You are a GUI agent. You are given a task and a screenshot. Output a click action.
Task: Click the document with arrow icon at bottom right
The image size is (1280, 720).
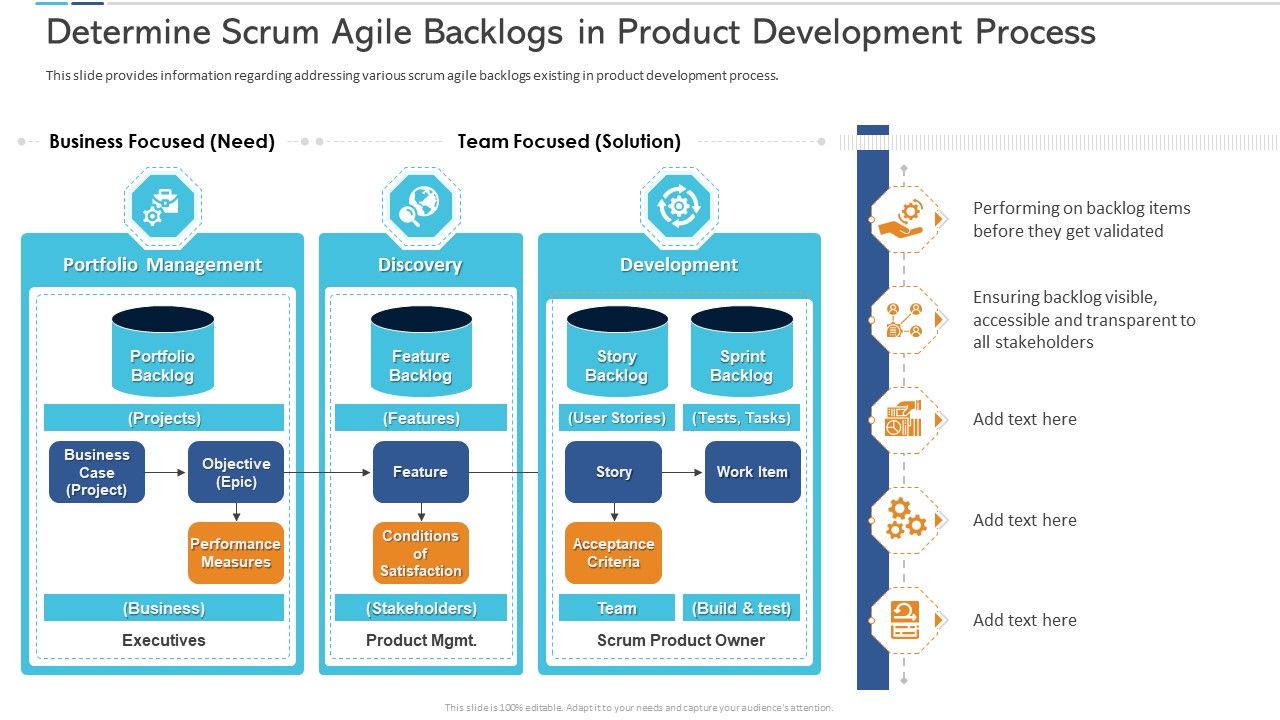[x=903, y=620]
